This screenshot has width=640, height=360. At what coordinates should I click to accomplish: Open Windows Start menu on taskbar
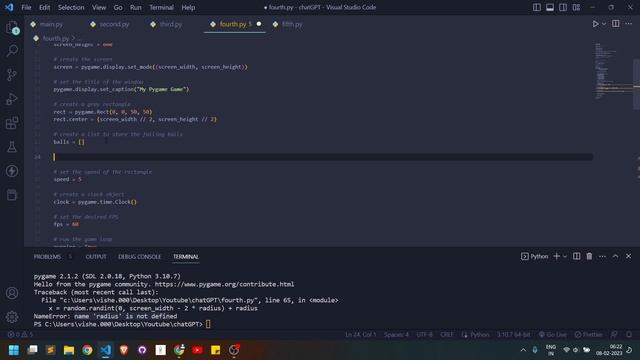[x=14, y=350]
